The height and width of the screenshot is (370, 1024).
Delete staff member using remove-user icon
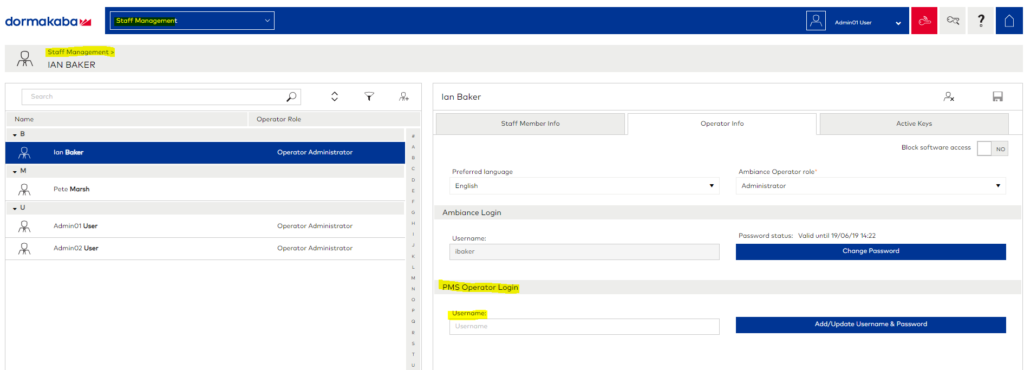click(949, 97)
